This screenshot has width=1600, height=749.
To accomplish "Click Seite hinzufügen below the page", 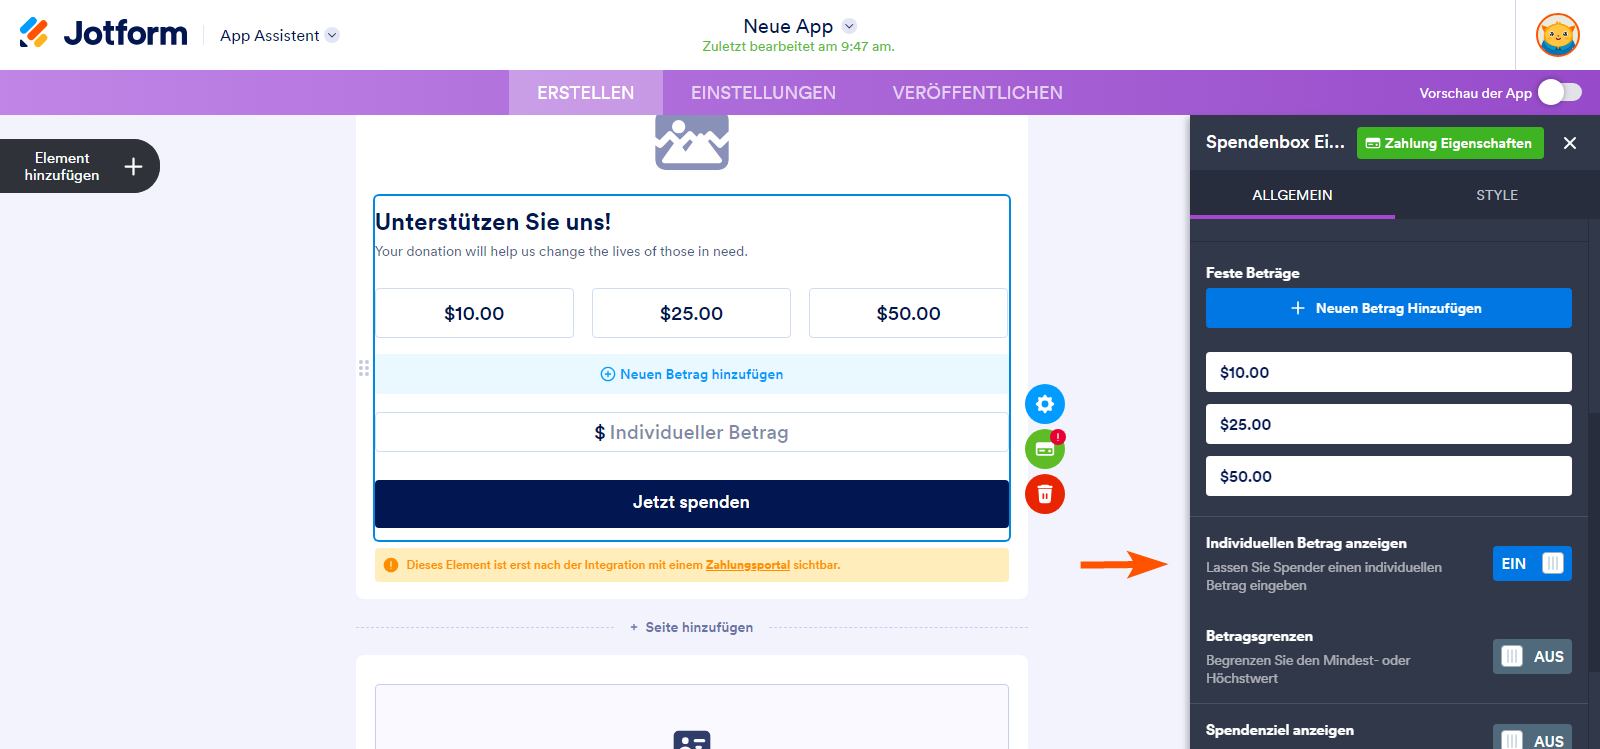I will [x=692, y=627].
